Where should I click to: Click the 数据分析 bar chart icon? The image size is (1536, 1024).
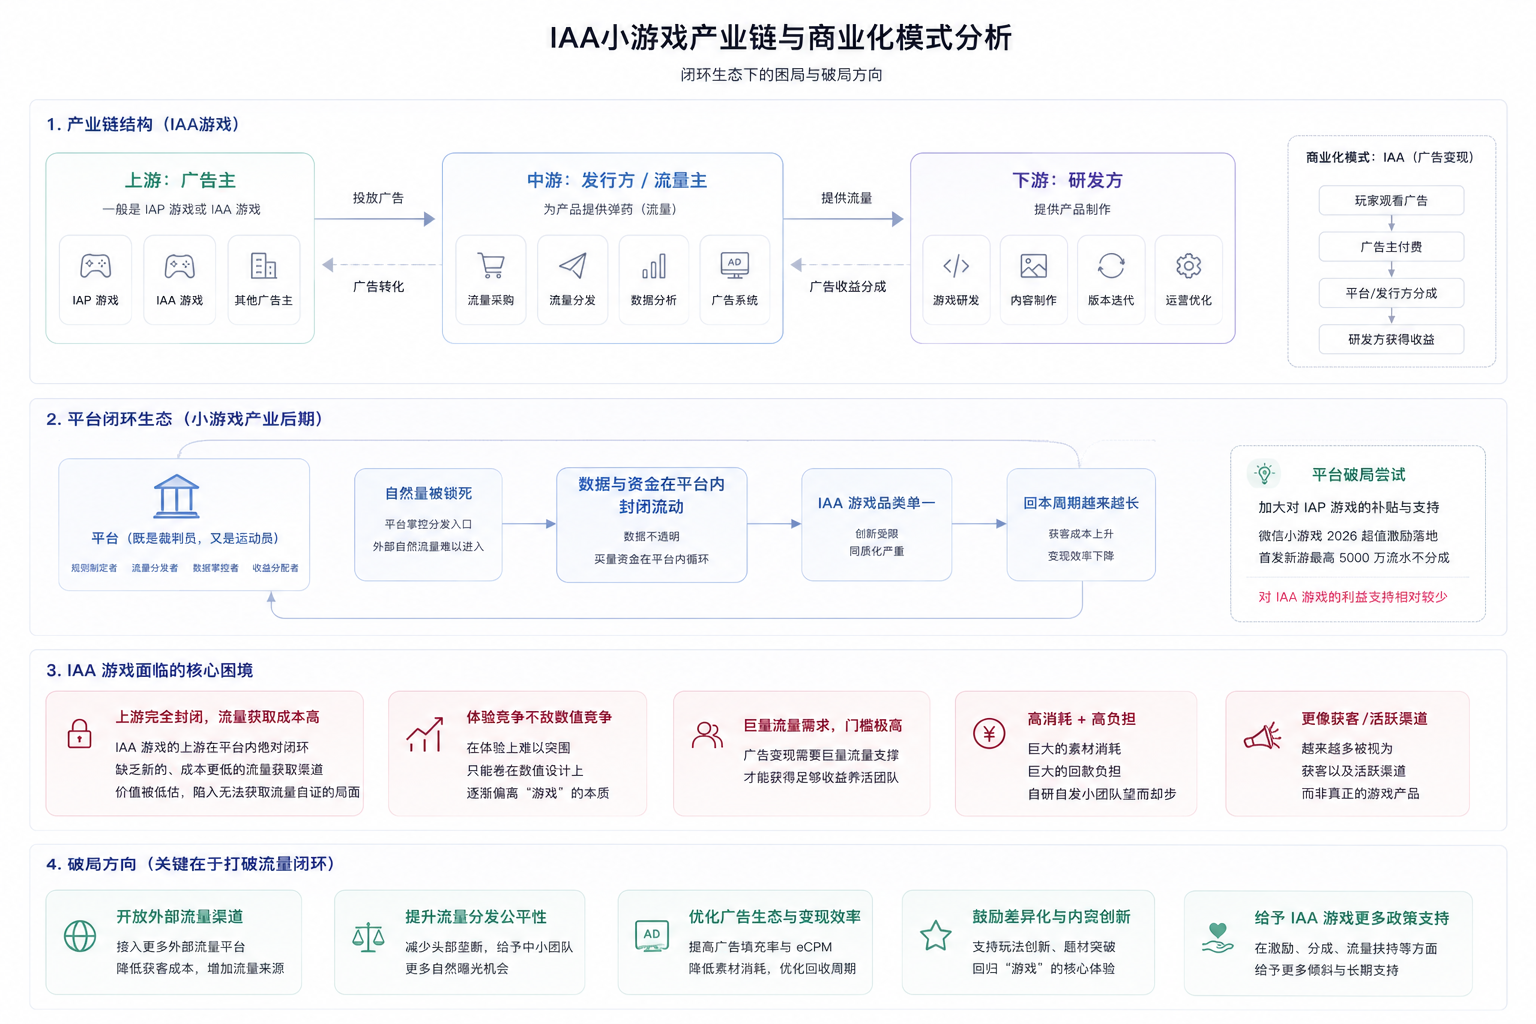[x=653, y=266]
